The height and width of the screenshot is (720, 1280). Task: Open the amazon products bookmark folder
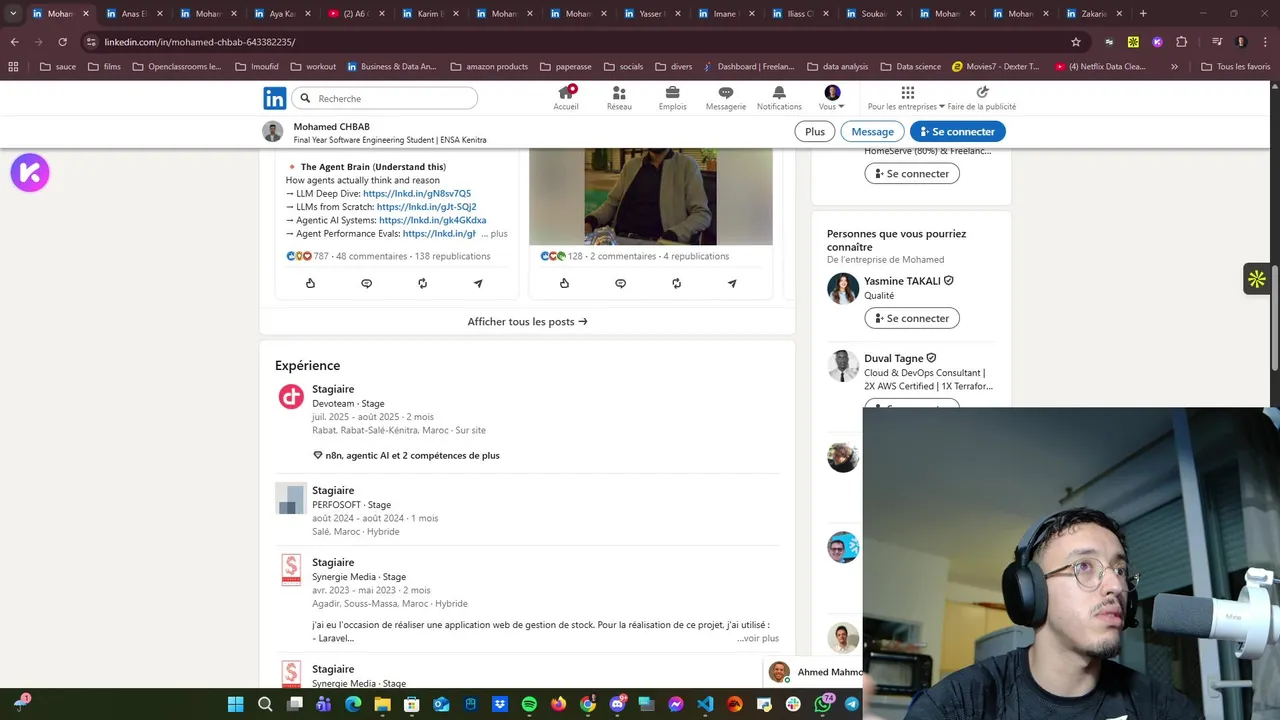click(489, 67)
